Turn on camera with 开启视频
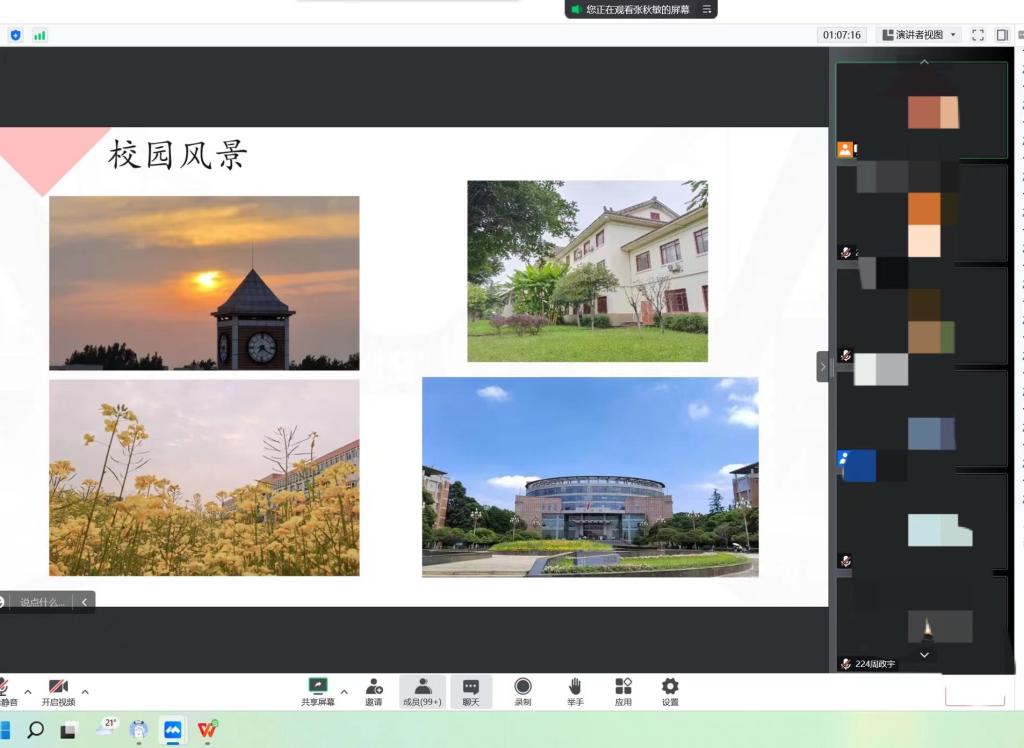This screenshot has height=748, width=1024. point(55,690)
